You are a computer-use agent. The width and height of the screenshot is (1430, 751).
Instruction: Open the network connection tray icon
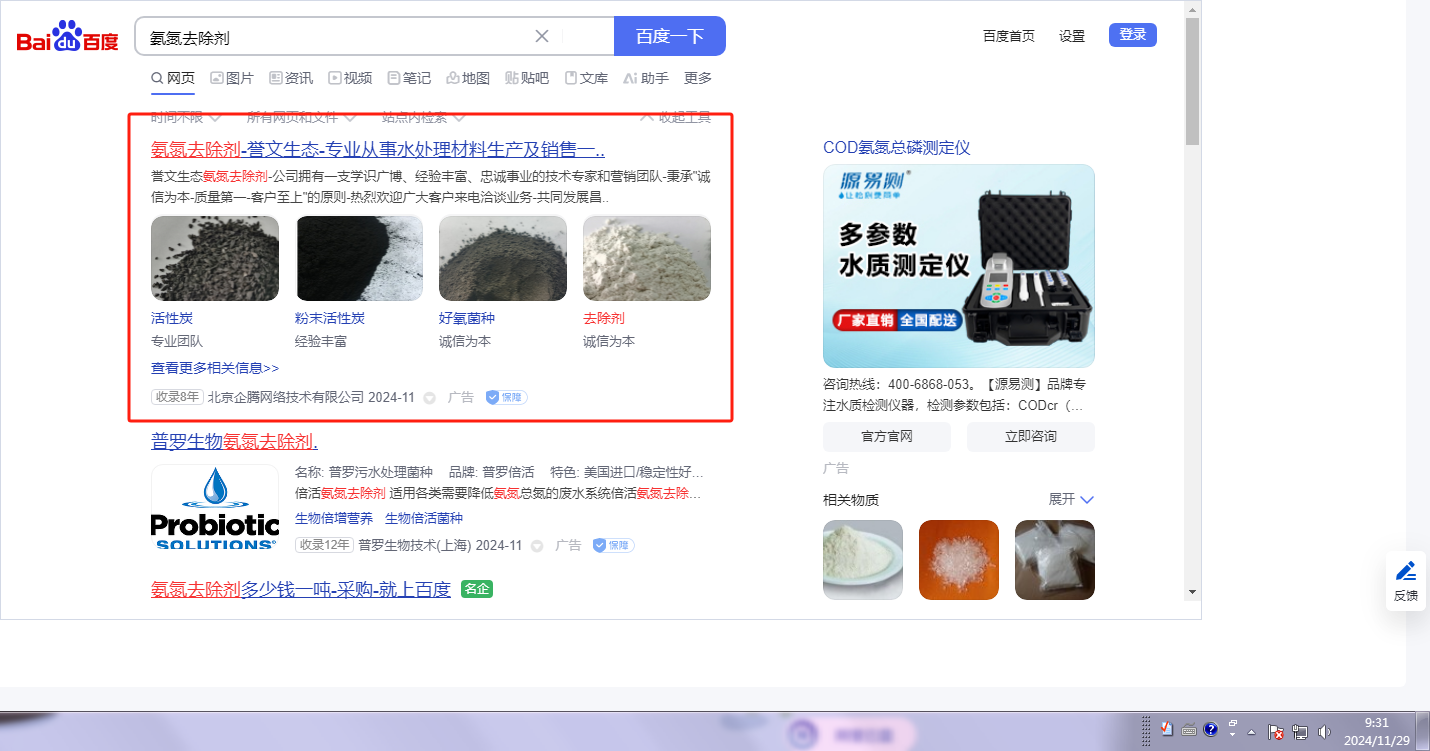[x=1301, y=732]
